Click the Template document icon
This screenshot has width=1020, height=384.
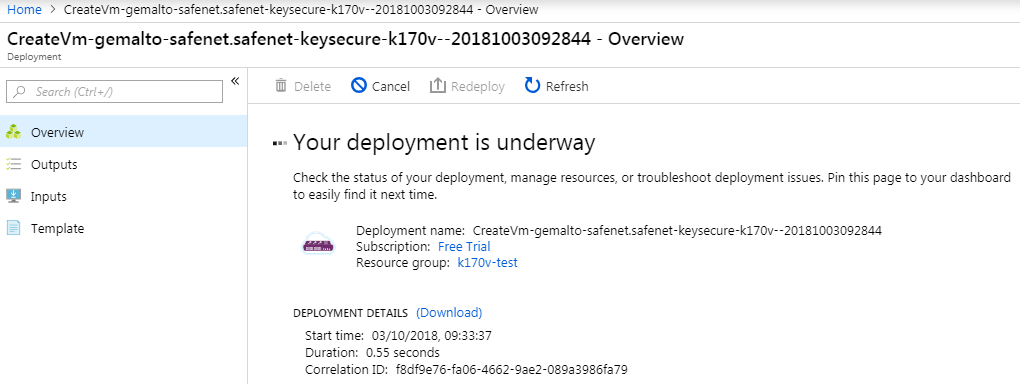(13, 228)
